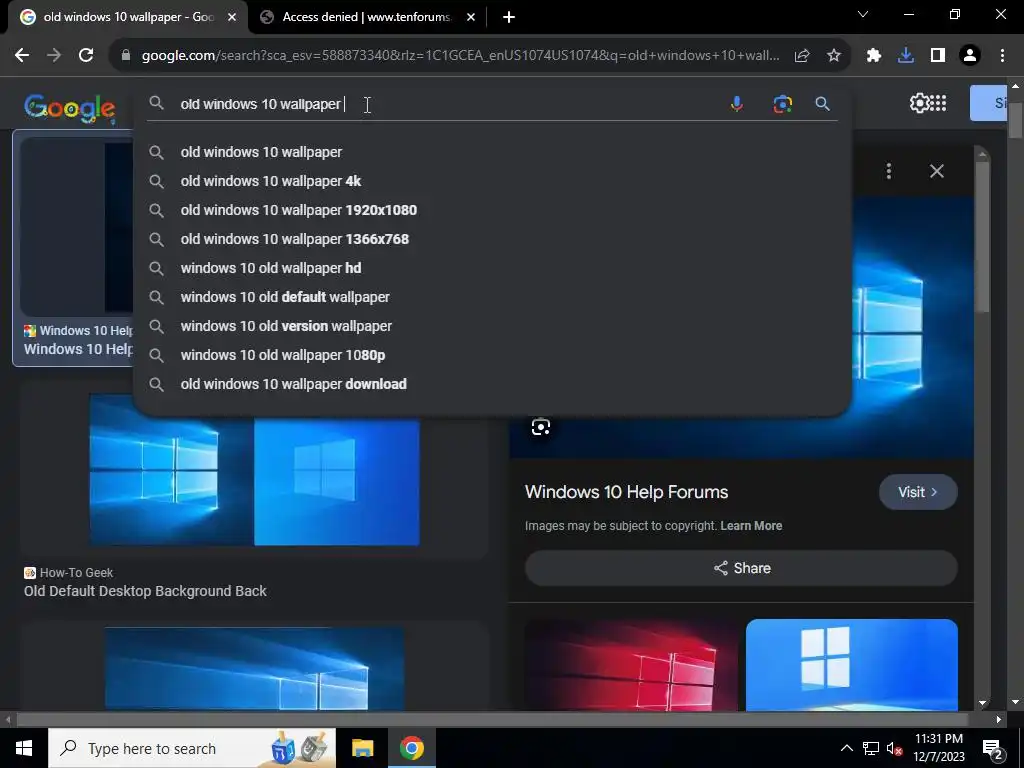Screen dimensions: 1024x768
Task: Click page vertical scrollbar down arrow
Action: (1016, 703)
